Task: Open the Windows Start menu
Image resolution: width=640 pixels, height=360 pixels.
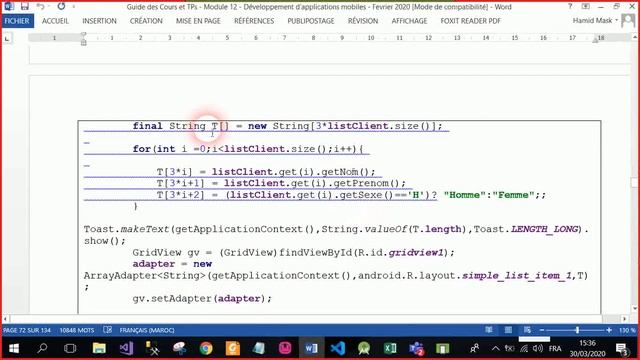Action: tap(14, 348)
